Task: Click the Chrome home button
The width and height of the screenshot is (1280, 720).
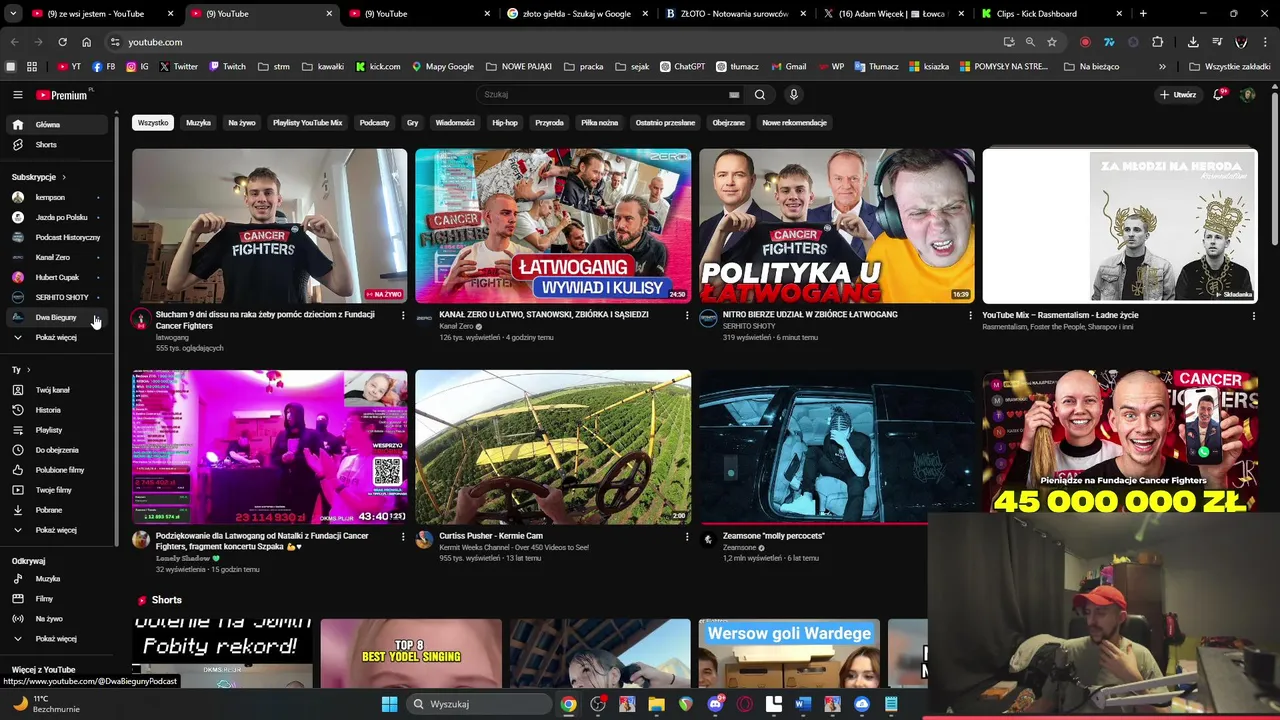Action: coord(87,42)
